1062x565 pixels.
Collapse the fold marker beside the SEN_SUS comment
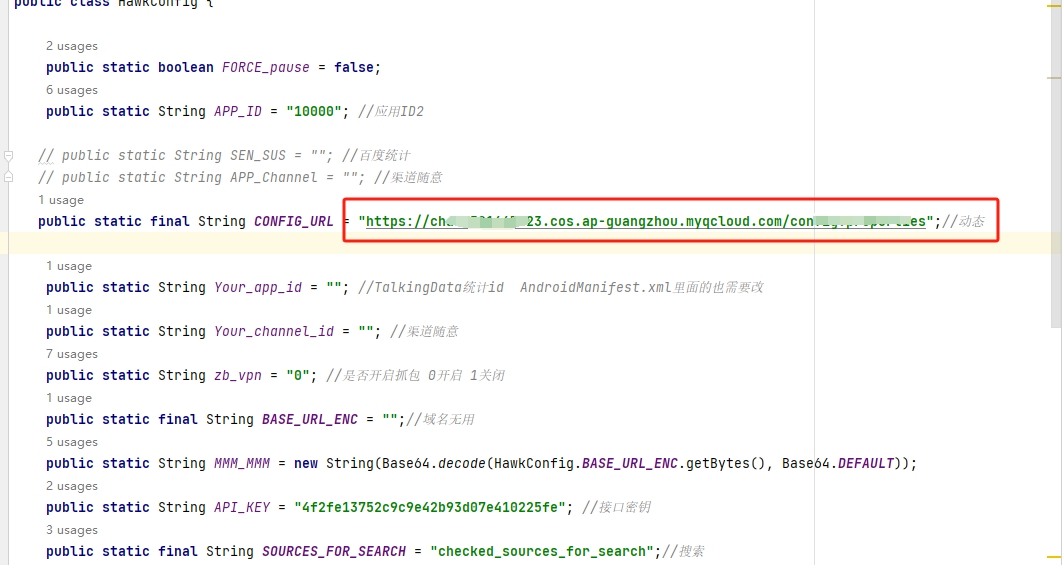8,156
